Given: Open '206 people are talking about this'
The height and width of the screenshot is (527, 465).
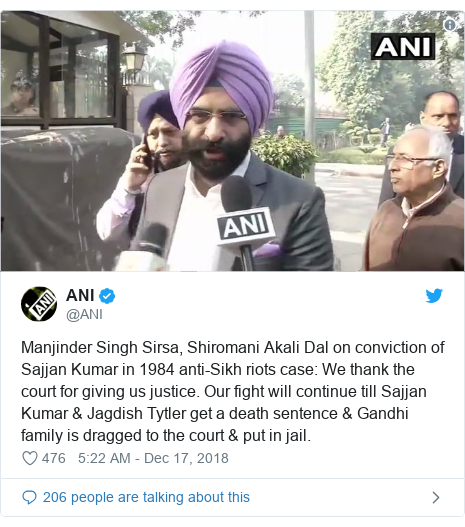Looking at the screenshot, I should pyautogui.click(x=146, y=497).
